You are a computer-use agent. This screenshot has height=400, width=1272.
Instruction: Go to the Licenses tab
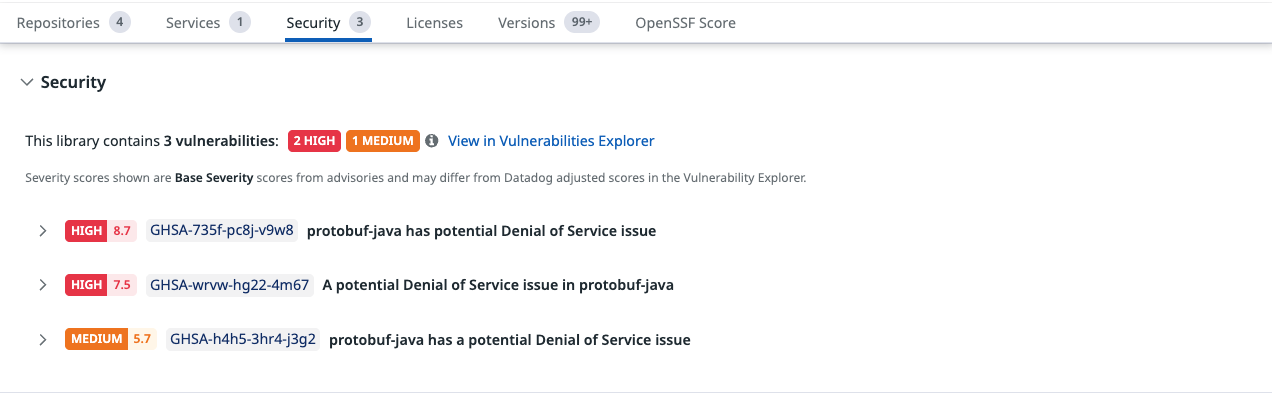(434, 23)
